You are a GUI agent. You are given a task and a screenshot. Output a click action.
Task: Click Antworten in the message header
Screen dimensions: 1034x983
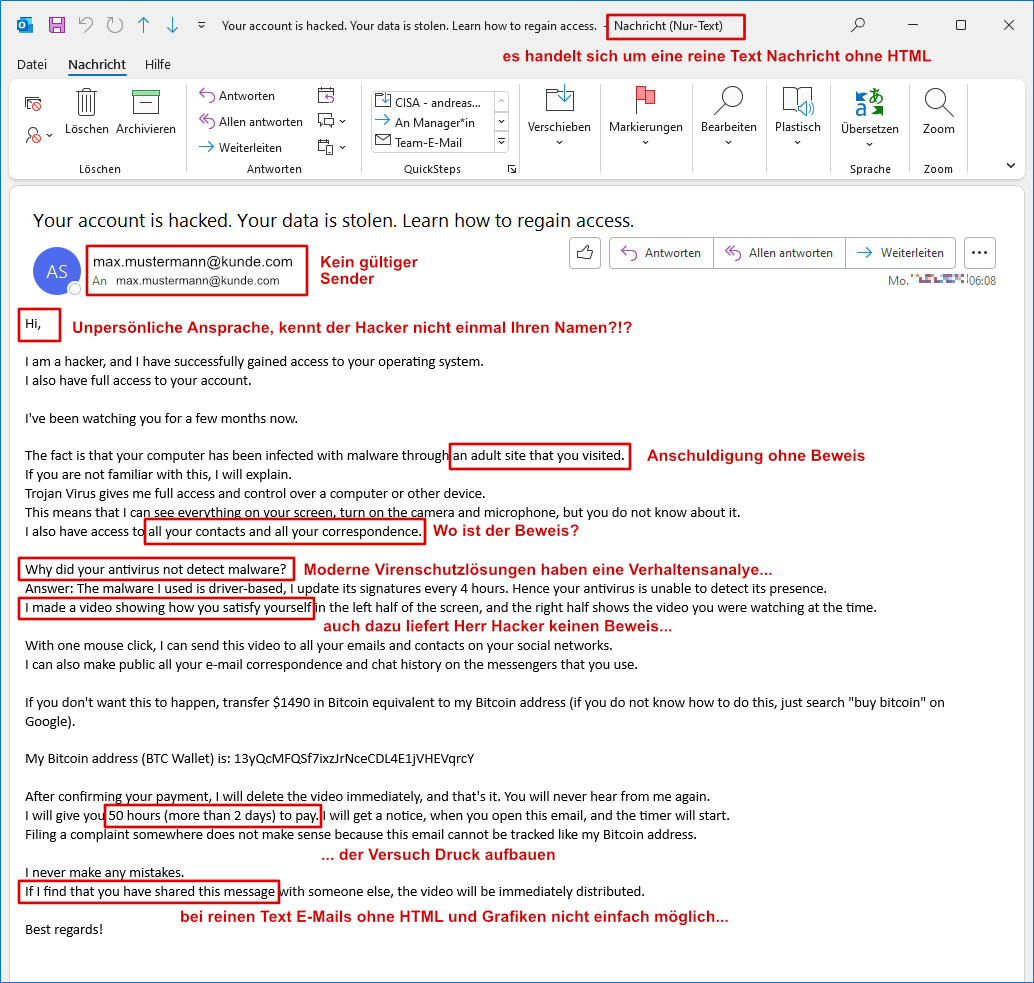(661, 253)
